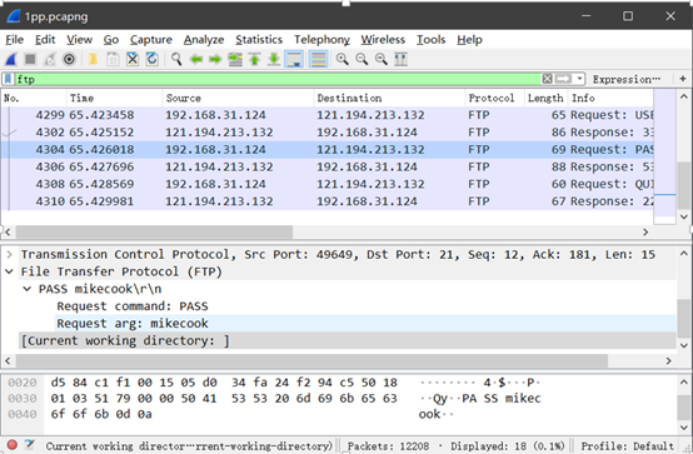Sort by the Protocol column header
The width and height of the screenshot is (693, 454).
click(495, 98)
